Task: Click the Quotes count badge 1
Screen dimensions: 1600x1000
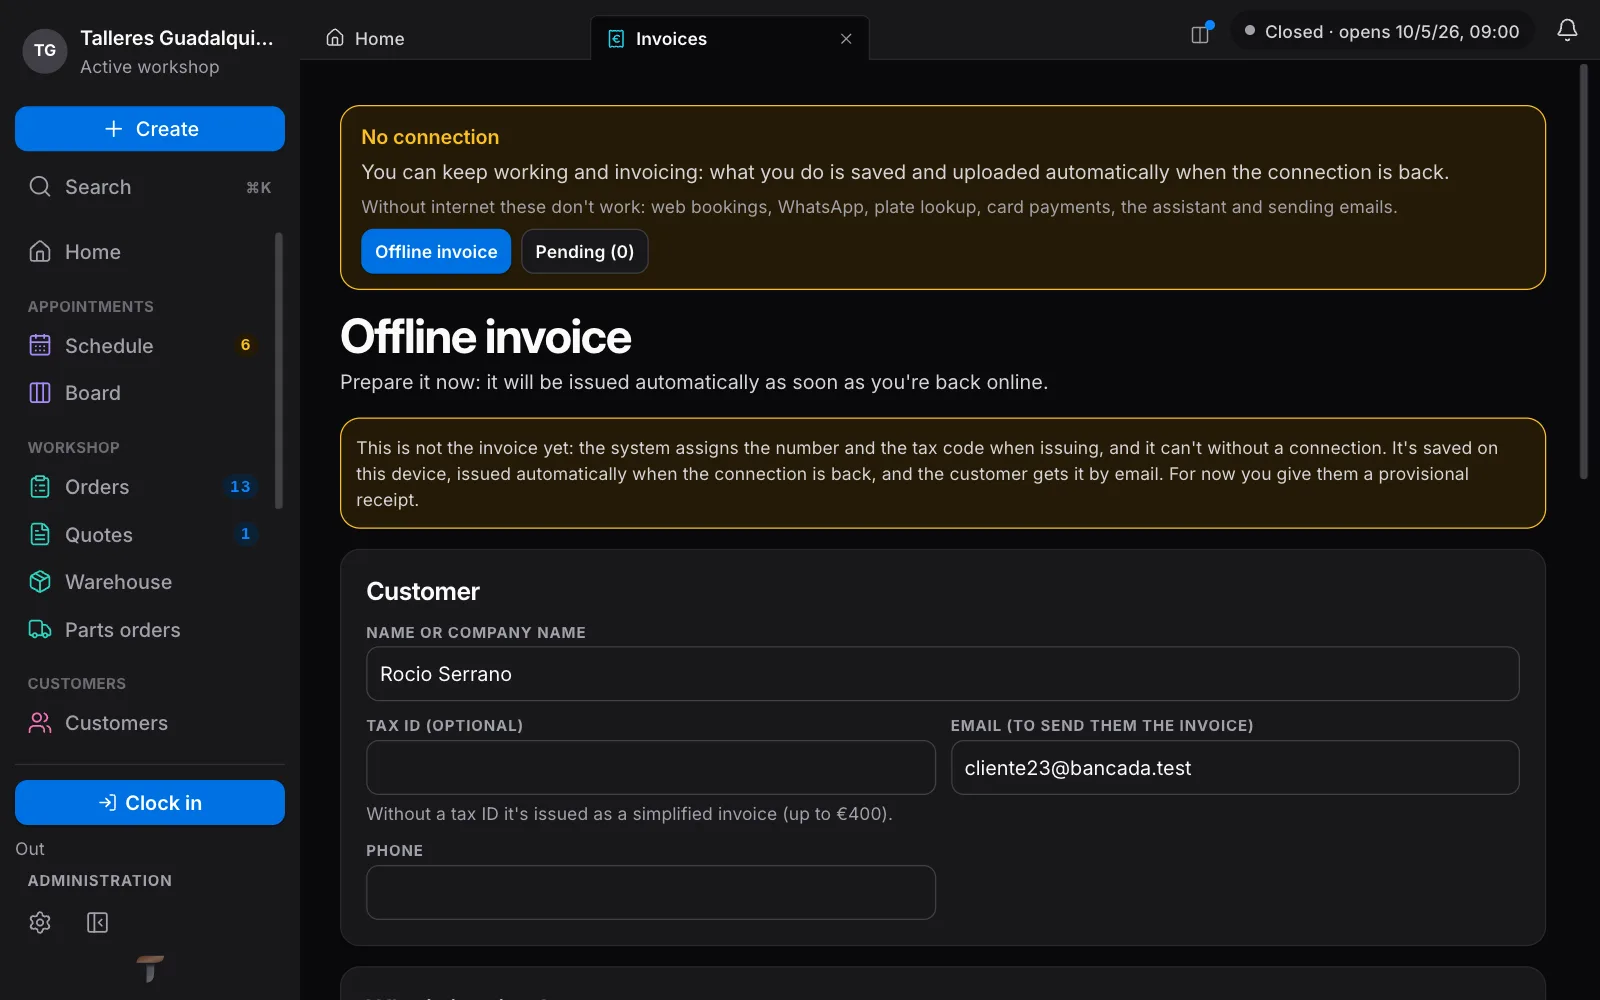Action: click(245, 534)
